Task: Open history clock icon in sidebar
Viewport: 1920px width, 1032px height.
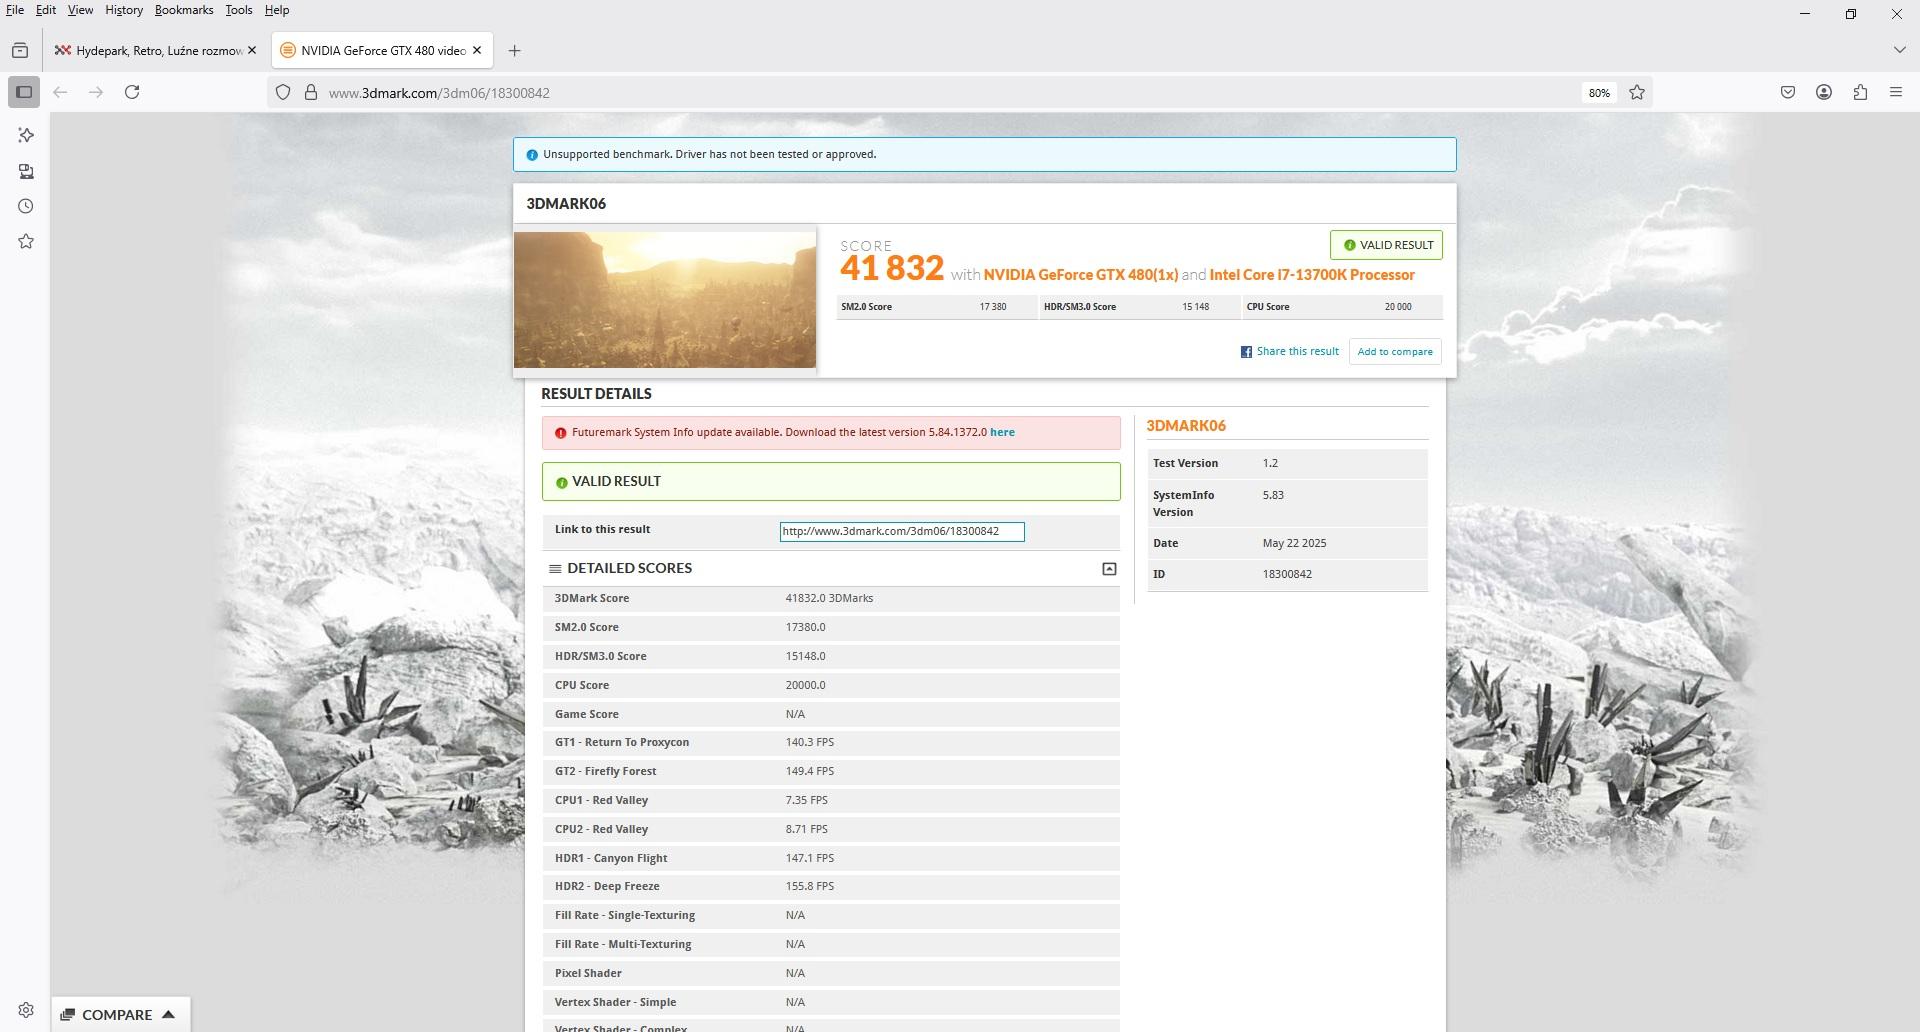Action: click(x=26, y=207)
